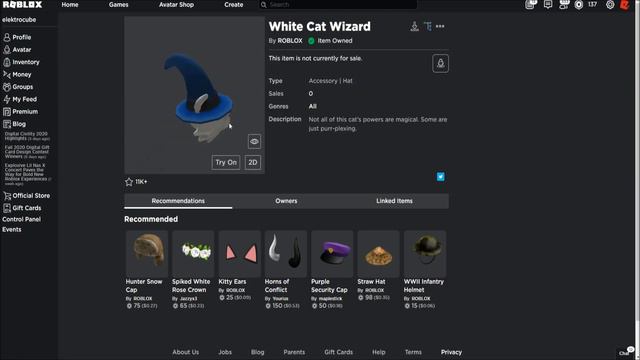Open the Inventory sidebar icon

coord(7,62)
